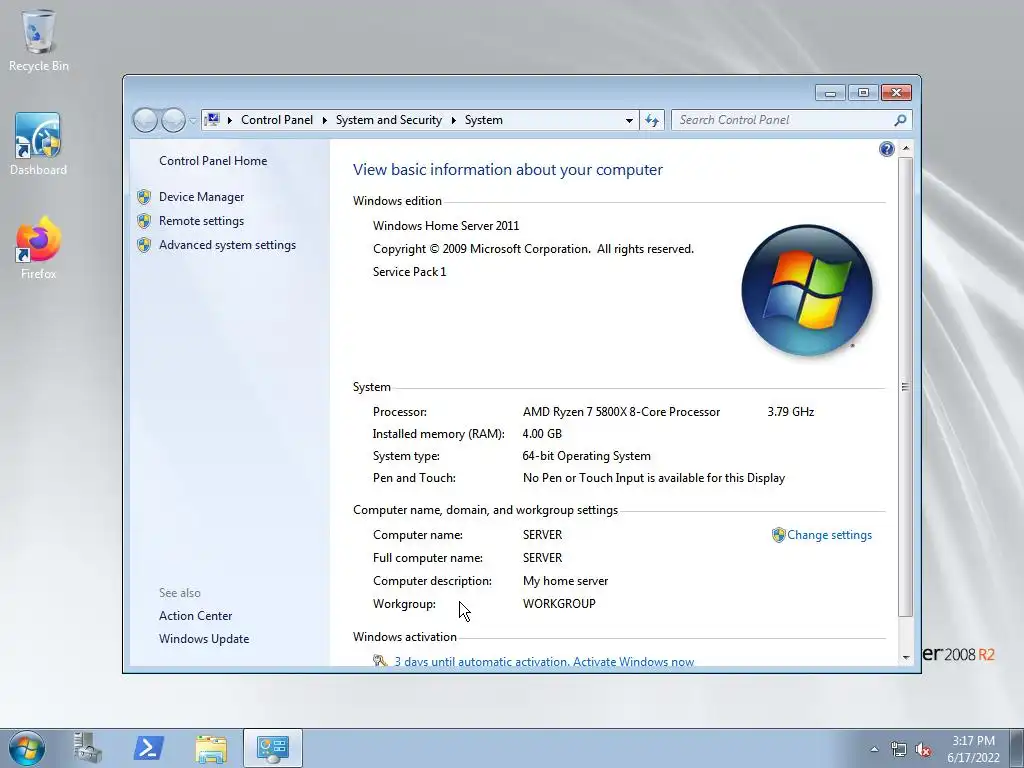Expand the arrow after System and Security

[x=453, y=120]
